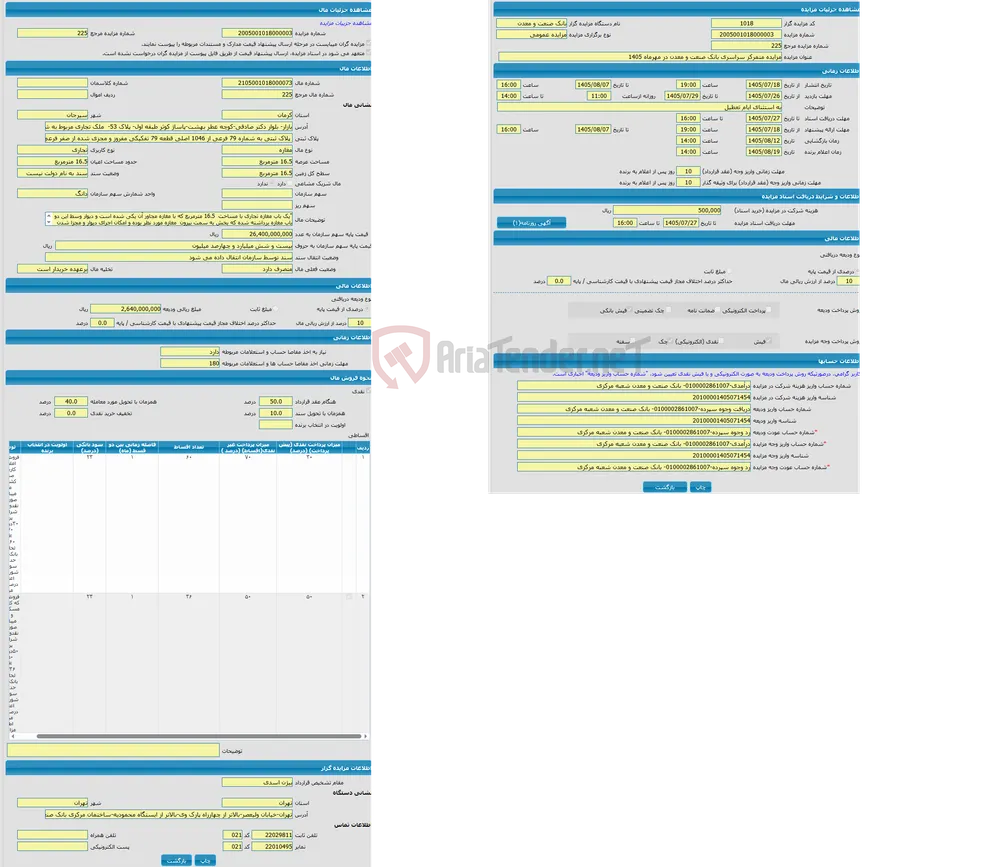Click the تعداد اقساط column header
1000x867 pixels.
click(189, 447)
